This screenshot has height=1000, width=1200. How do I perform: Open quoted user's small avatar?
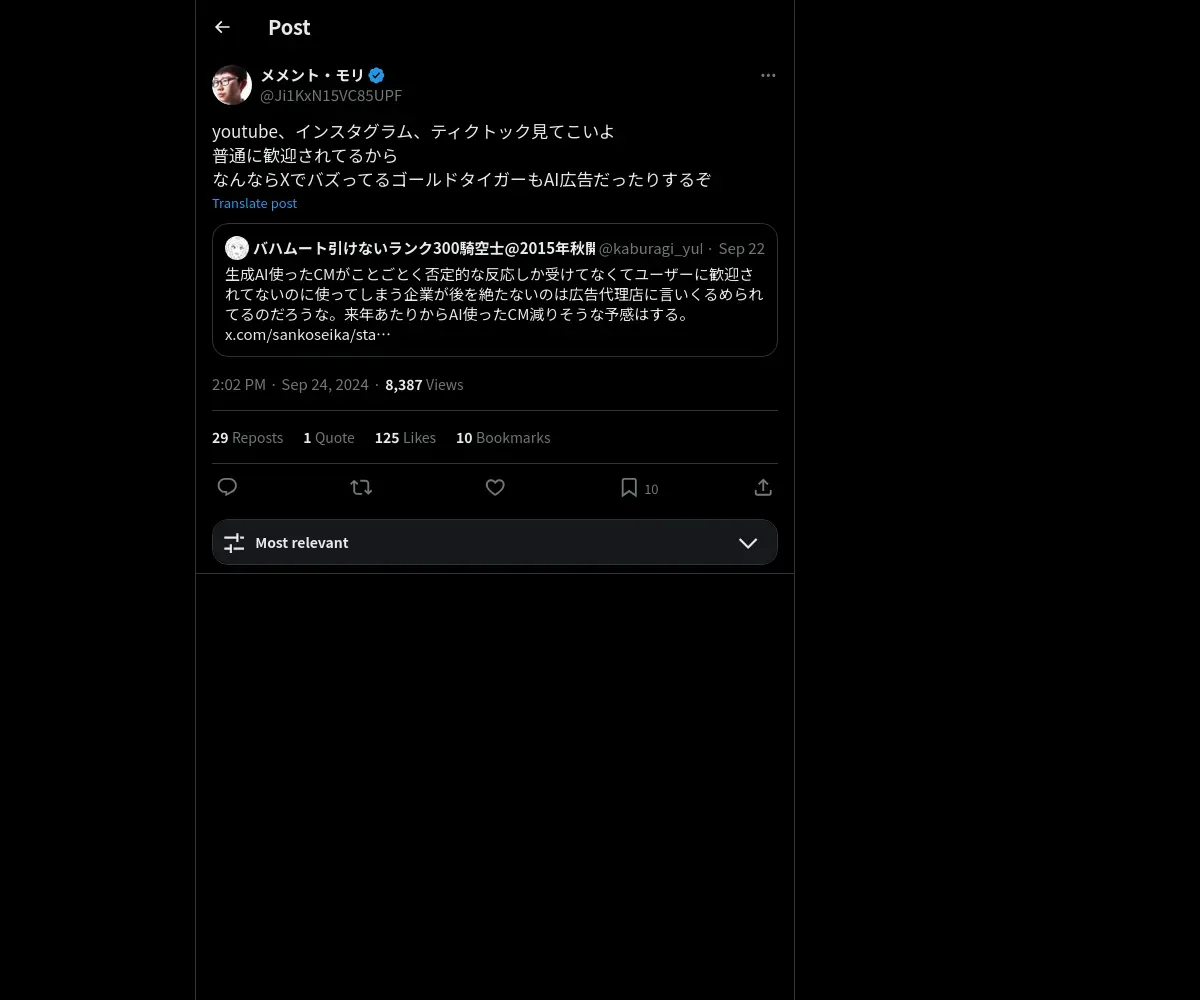[x=237, y=248]
